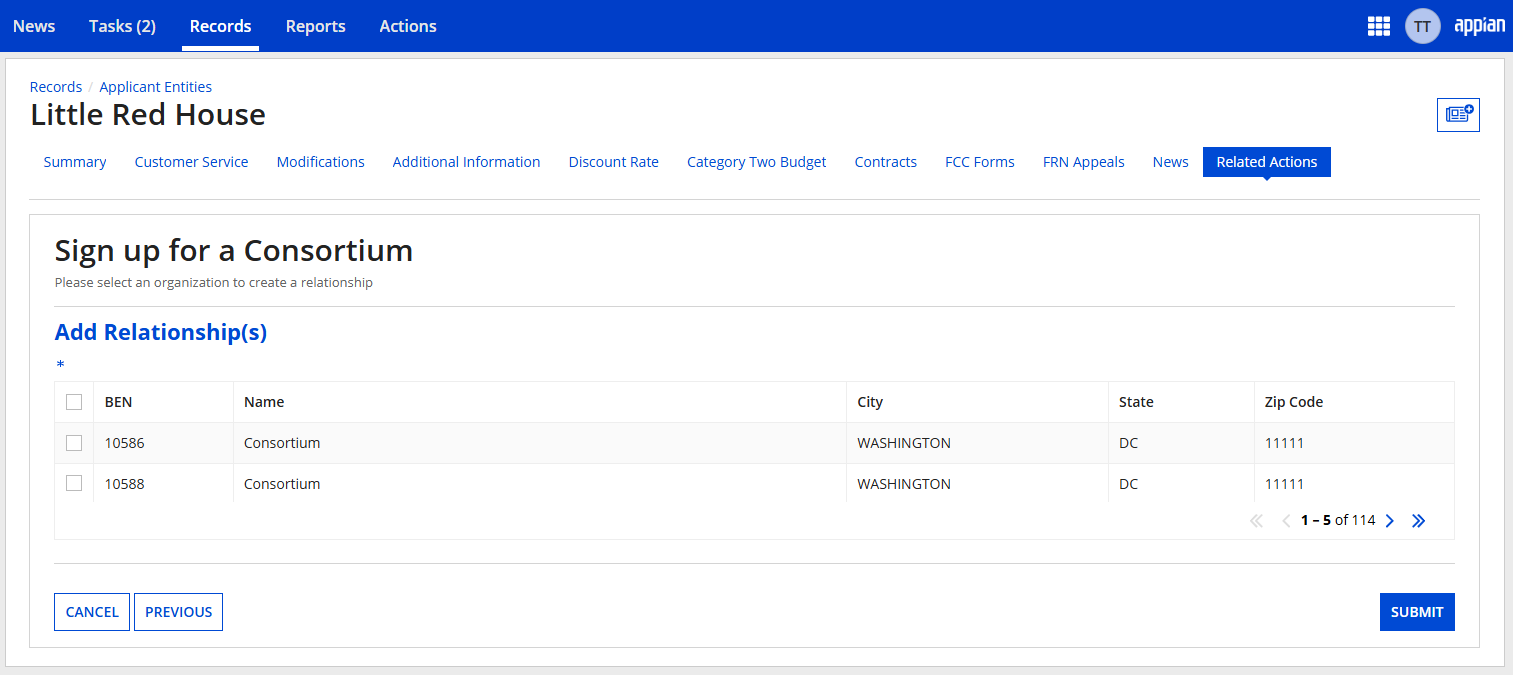Viewport: 1513px width, 675px height.
Task: Open the Reports menu item
Action: pos(315,26)
